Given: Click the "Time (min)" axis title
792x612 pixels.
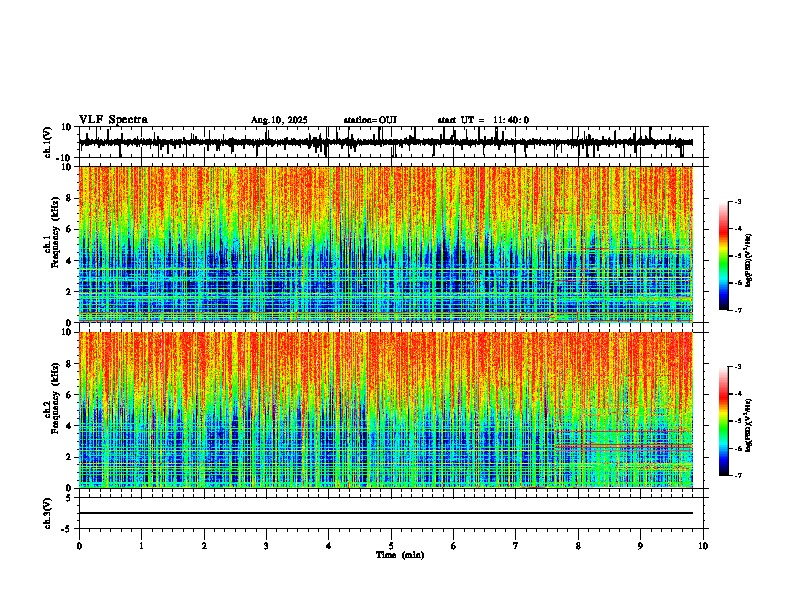Looking at the screenshot, I should pos(400,555).
